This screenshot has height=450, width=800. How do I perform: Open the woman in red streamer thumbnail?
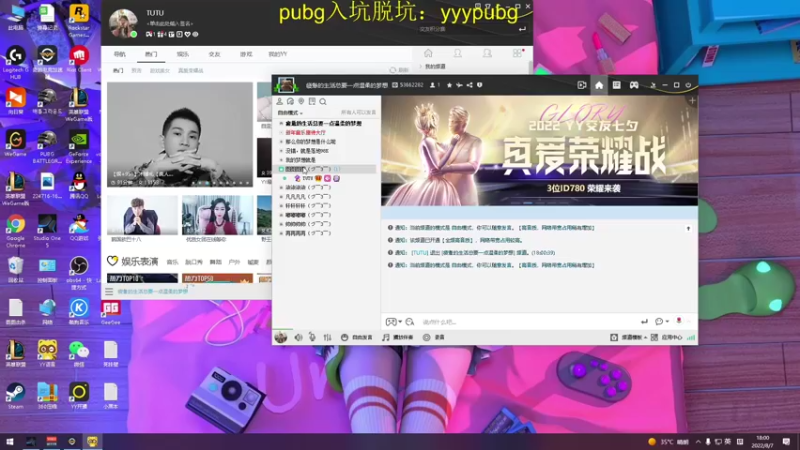tap(217, 215)
